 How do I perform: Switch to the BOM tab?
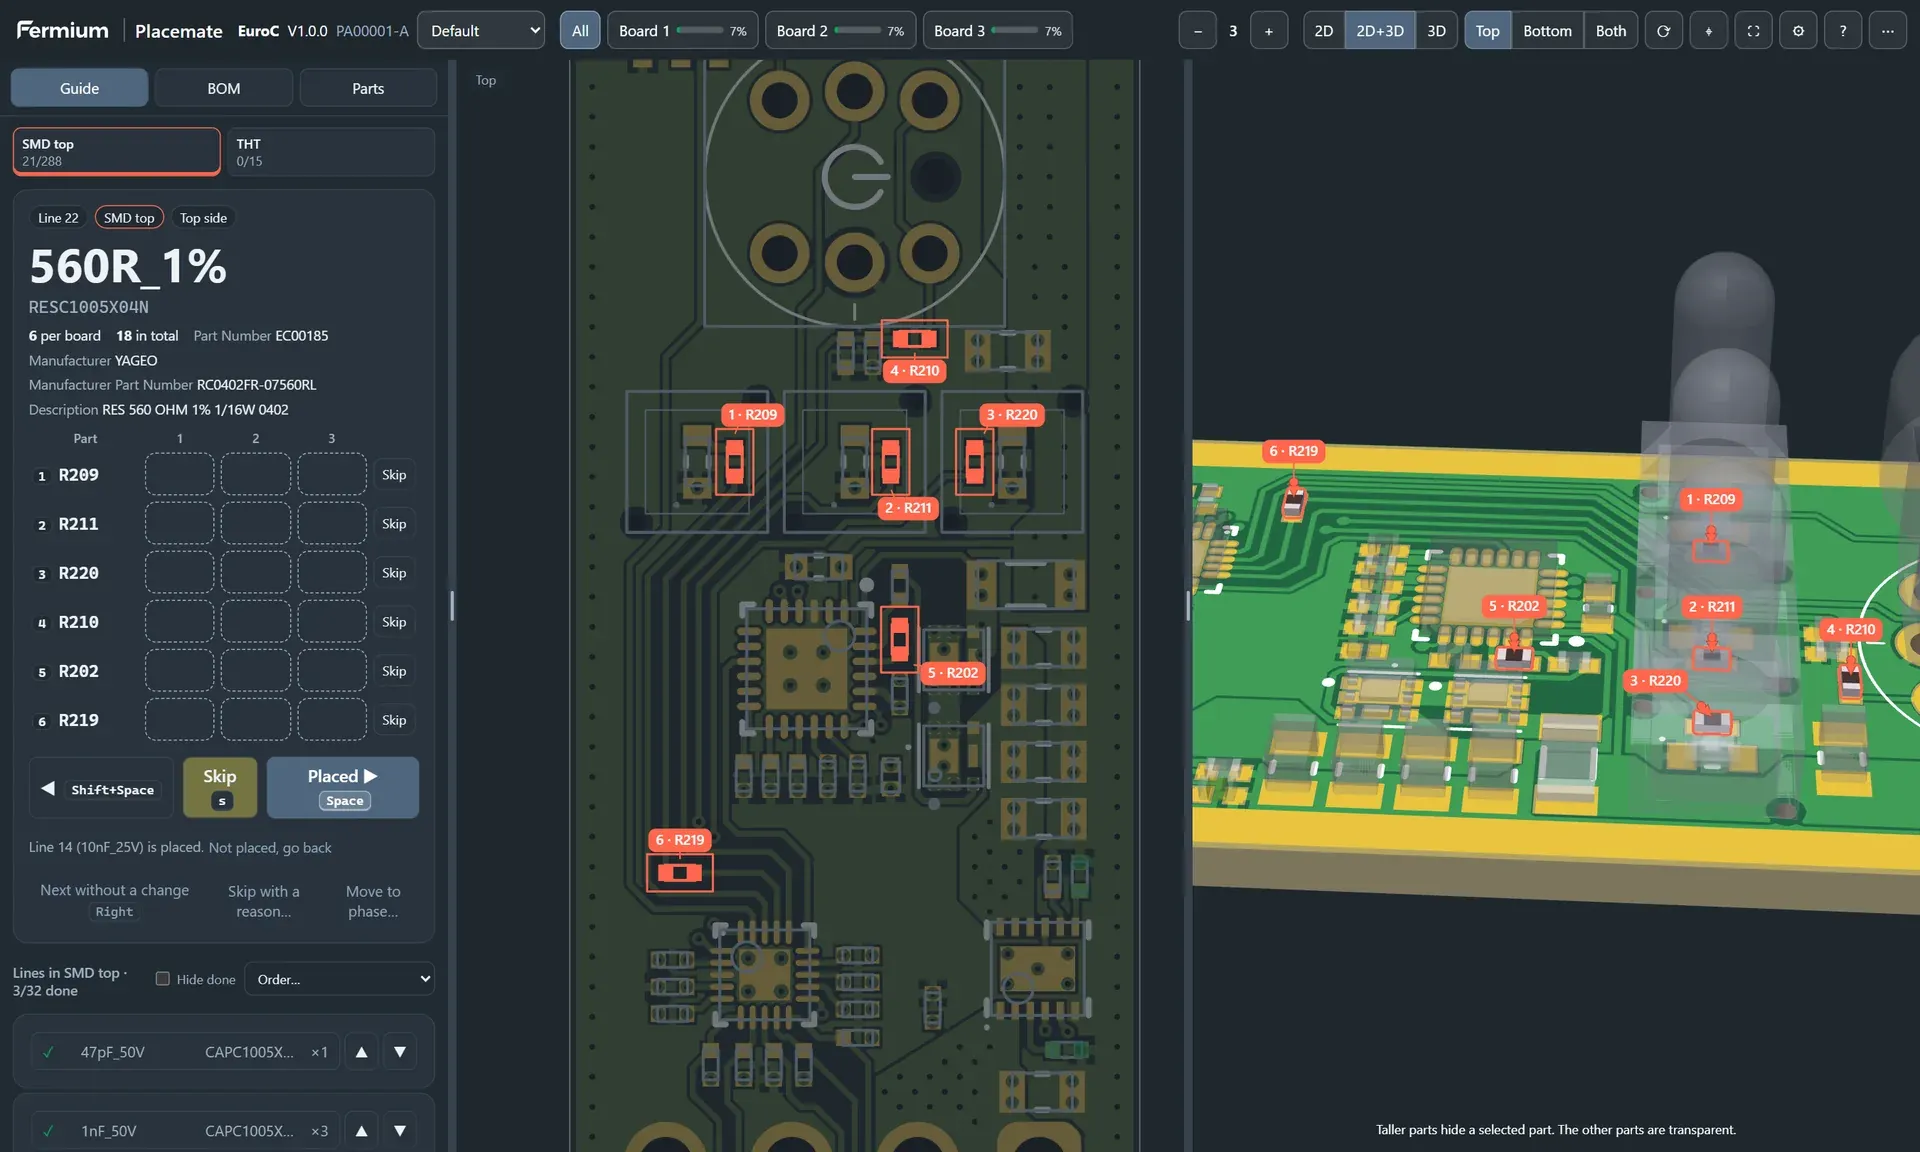coord(224,88)
